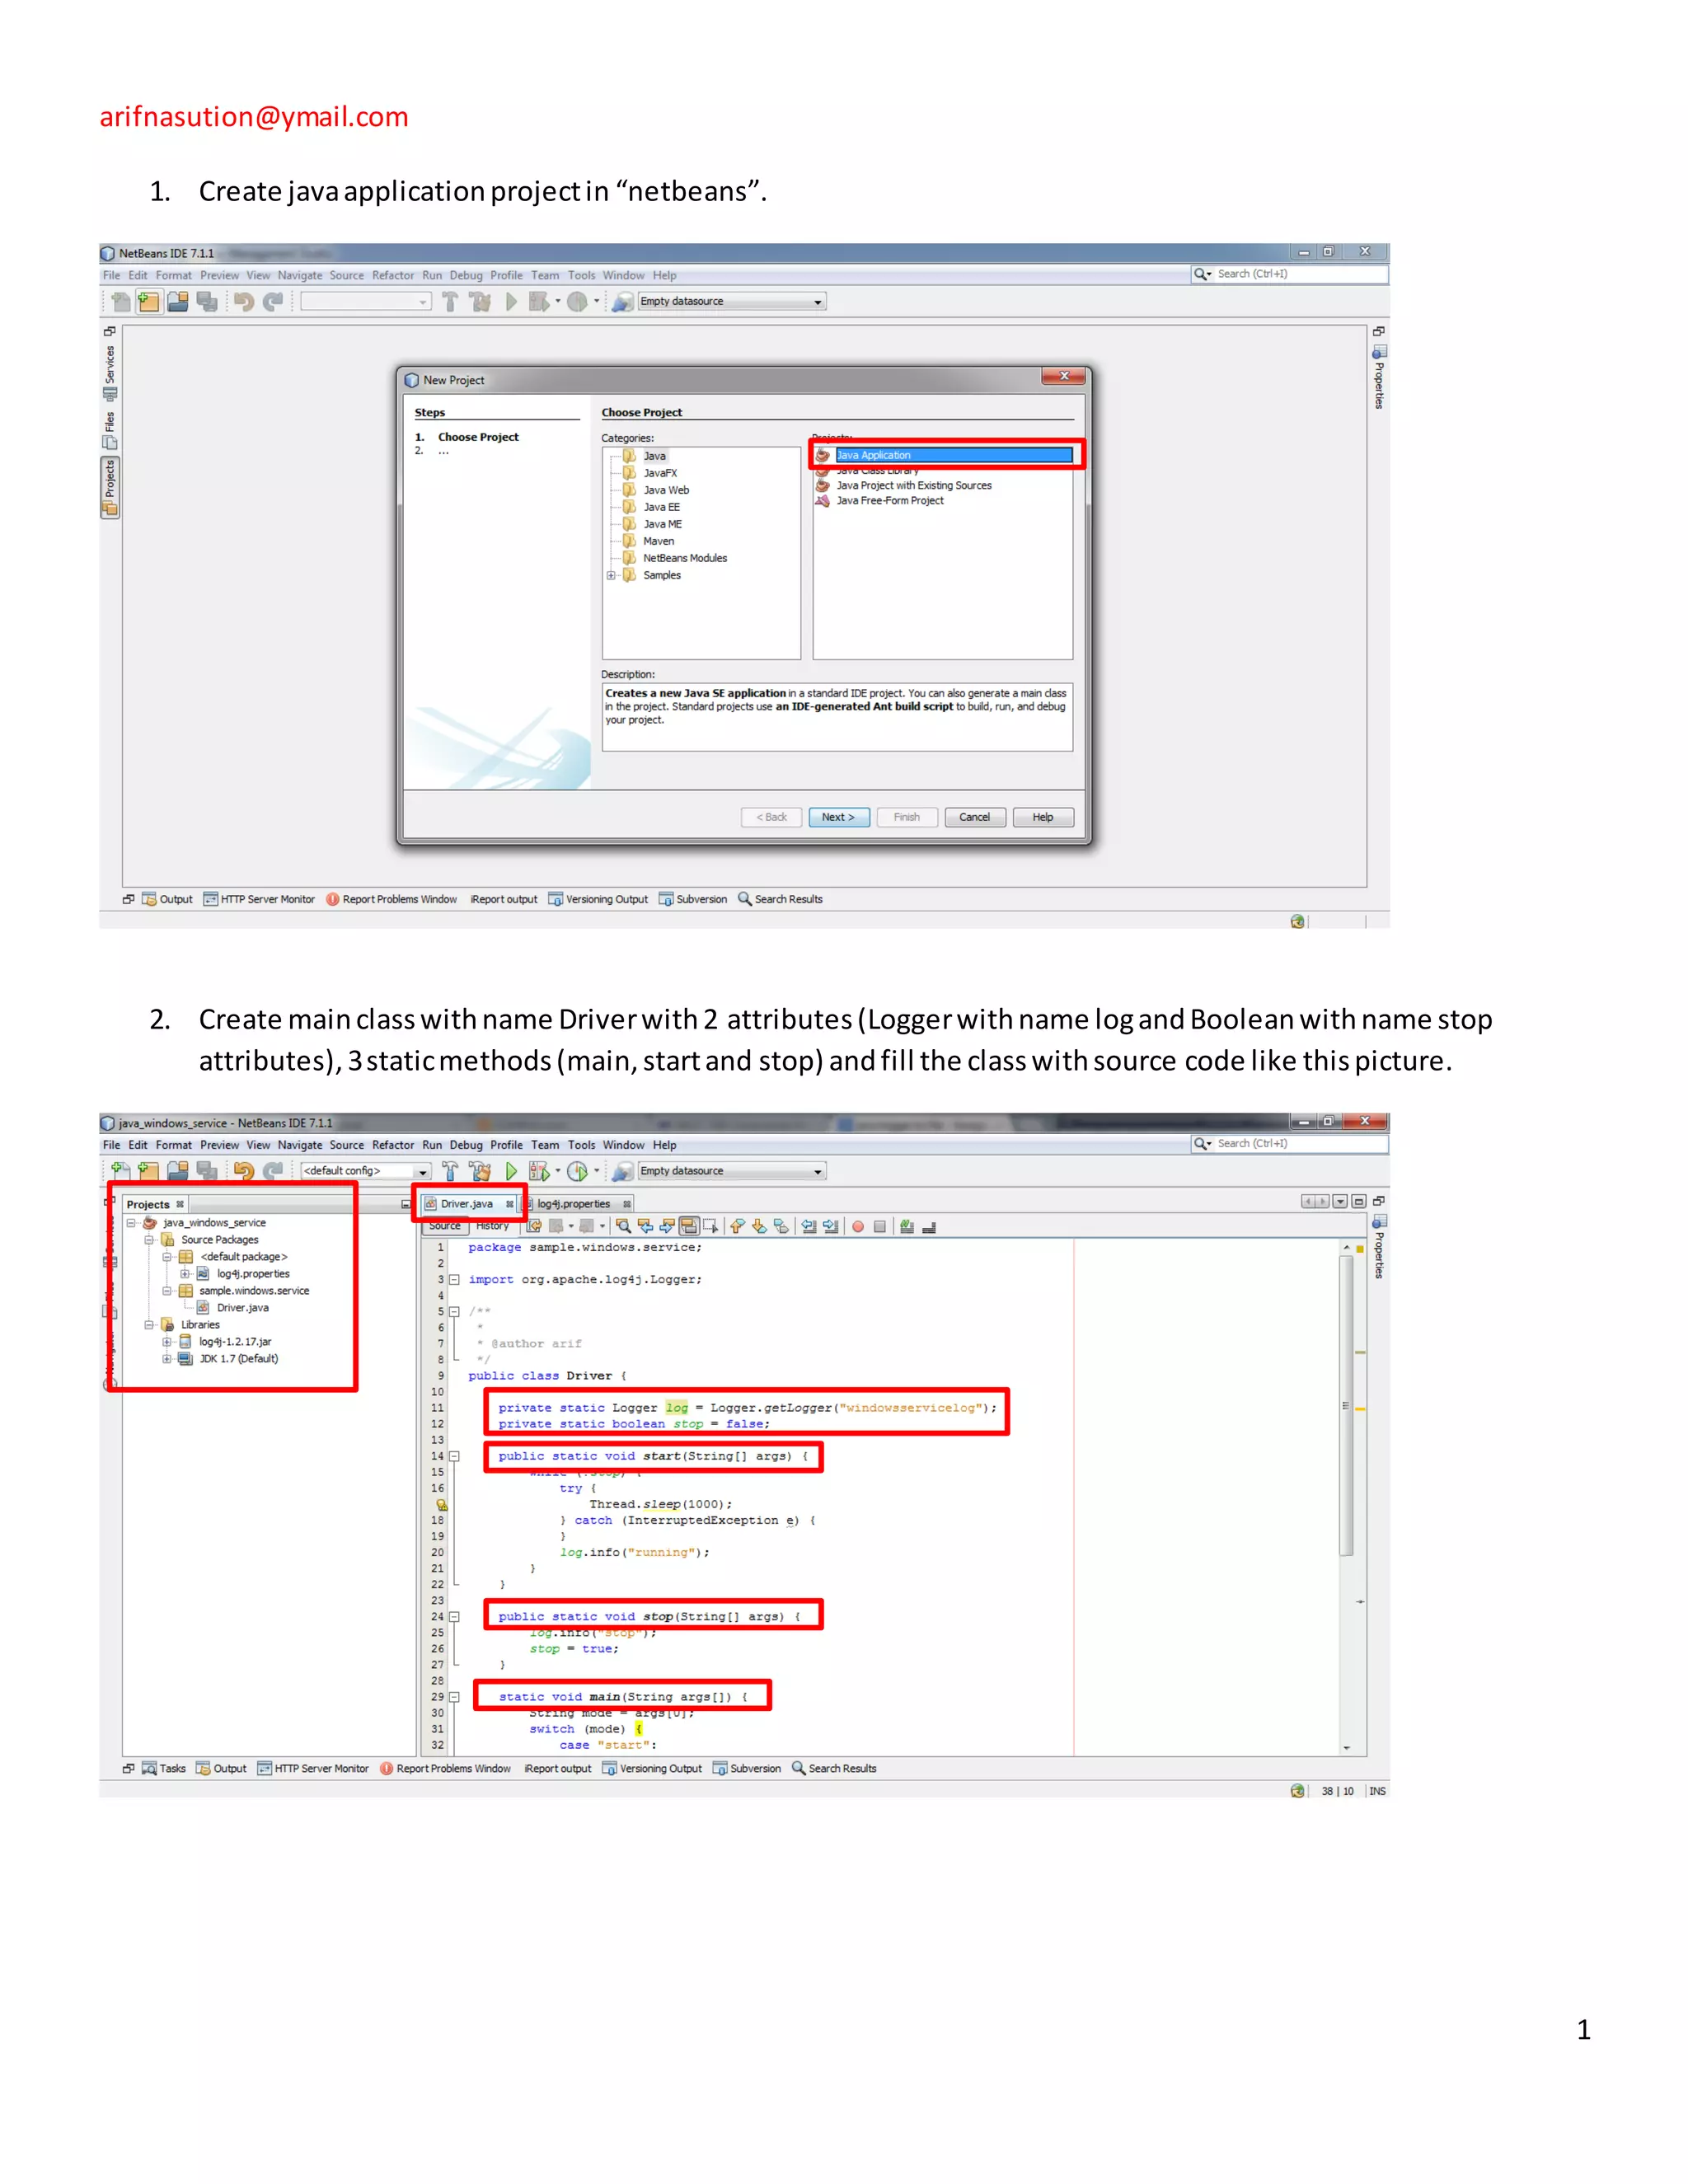Viewport: 1688px width, 2184px height.
Task: Select Driver.java in Projects tree
Action: (x=242, y=1308)
